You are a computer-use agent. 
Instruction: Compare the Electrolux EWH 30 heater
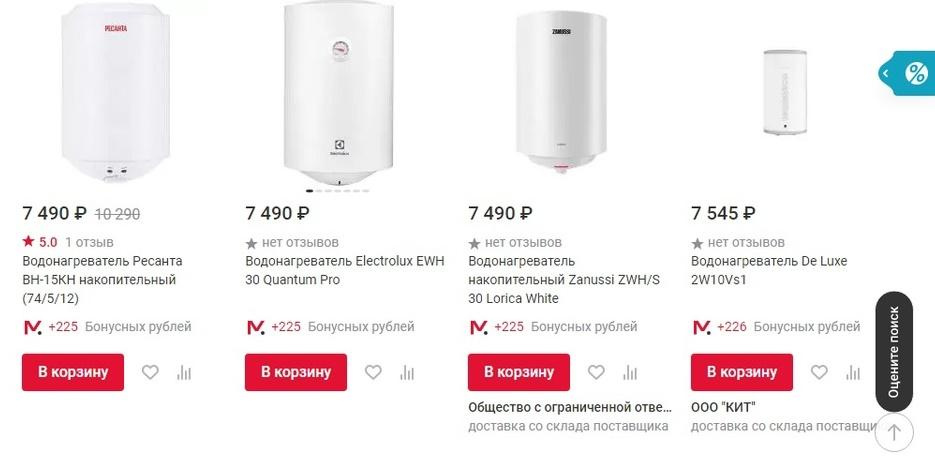[407, 372]
